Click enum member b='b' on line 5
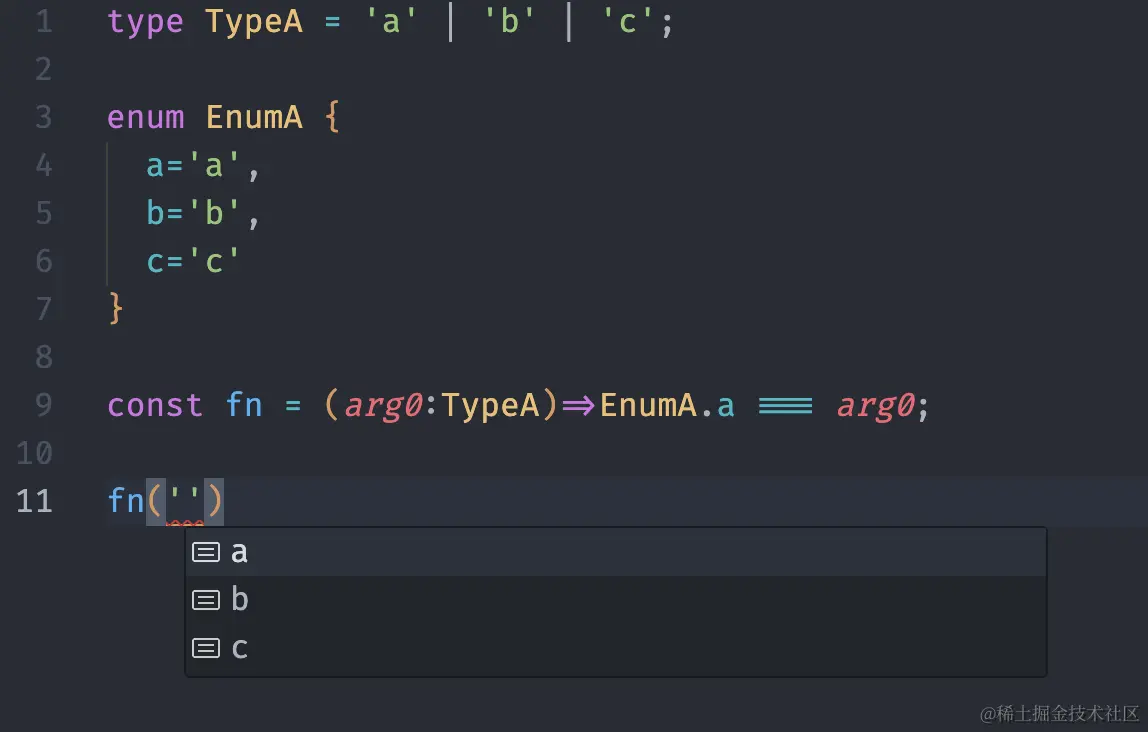This screenshot has width=1148, height=732. [193, 213]
